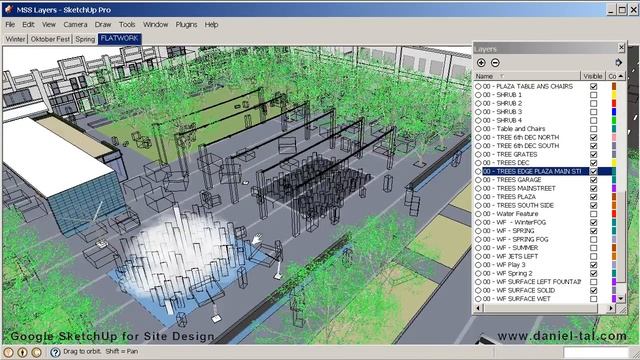Change the yellow color swatch of SHRUB 1
The width and height of the screenshot is (640, 360).
click(x=614, y=95)
